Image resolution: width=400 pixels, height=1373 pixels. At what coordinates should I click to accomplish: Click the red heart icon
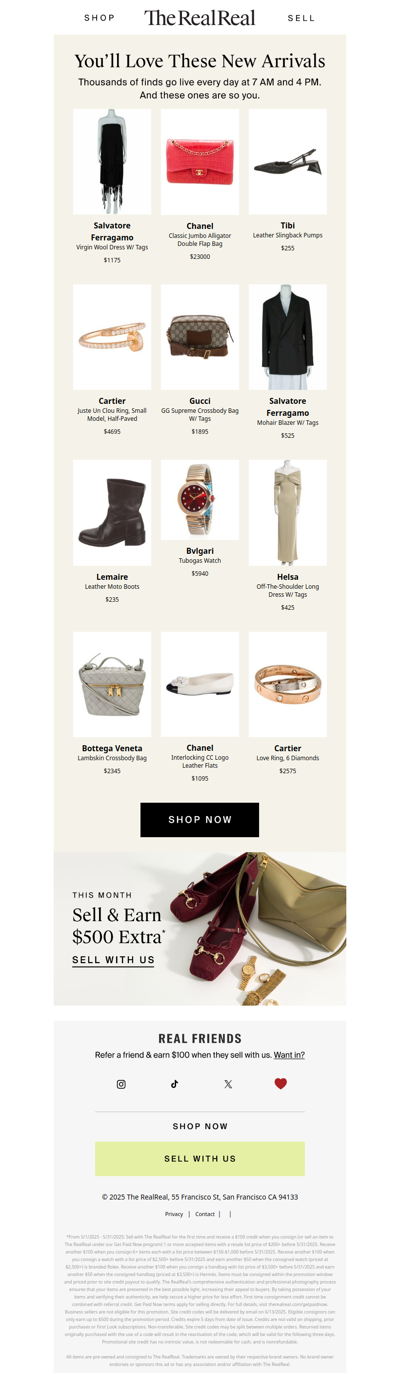[281, 1084]
